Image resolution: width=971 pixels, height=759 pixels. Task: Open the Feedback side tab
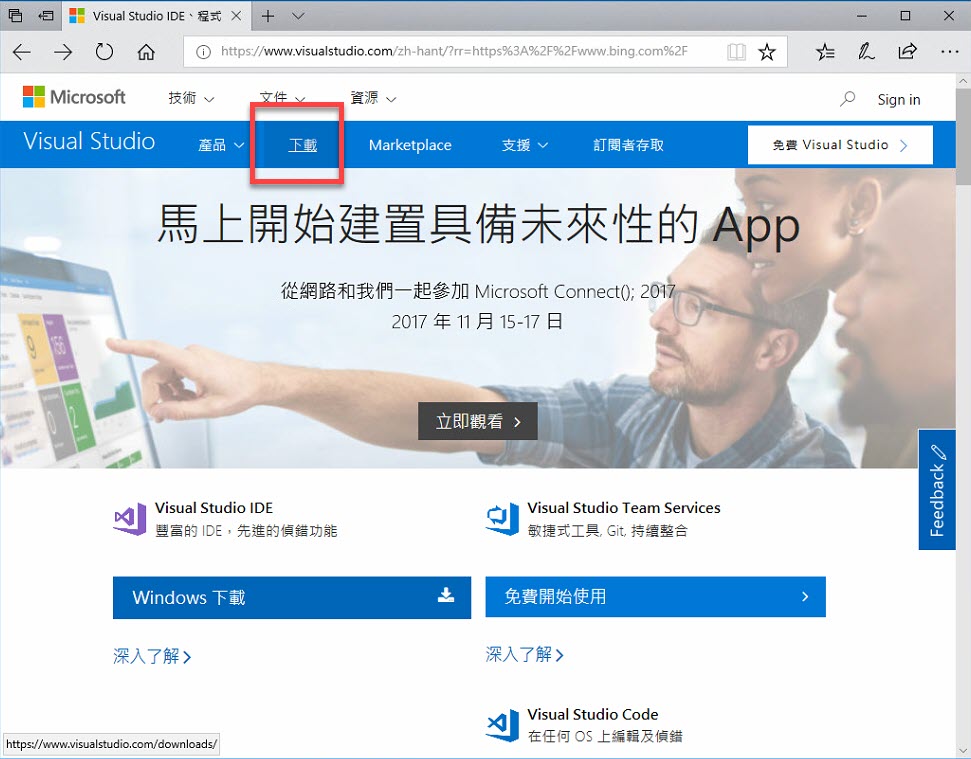coord(936,489)
